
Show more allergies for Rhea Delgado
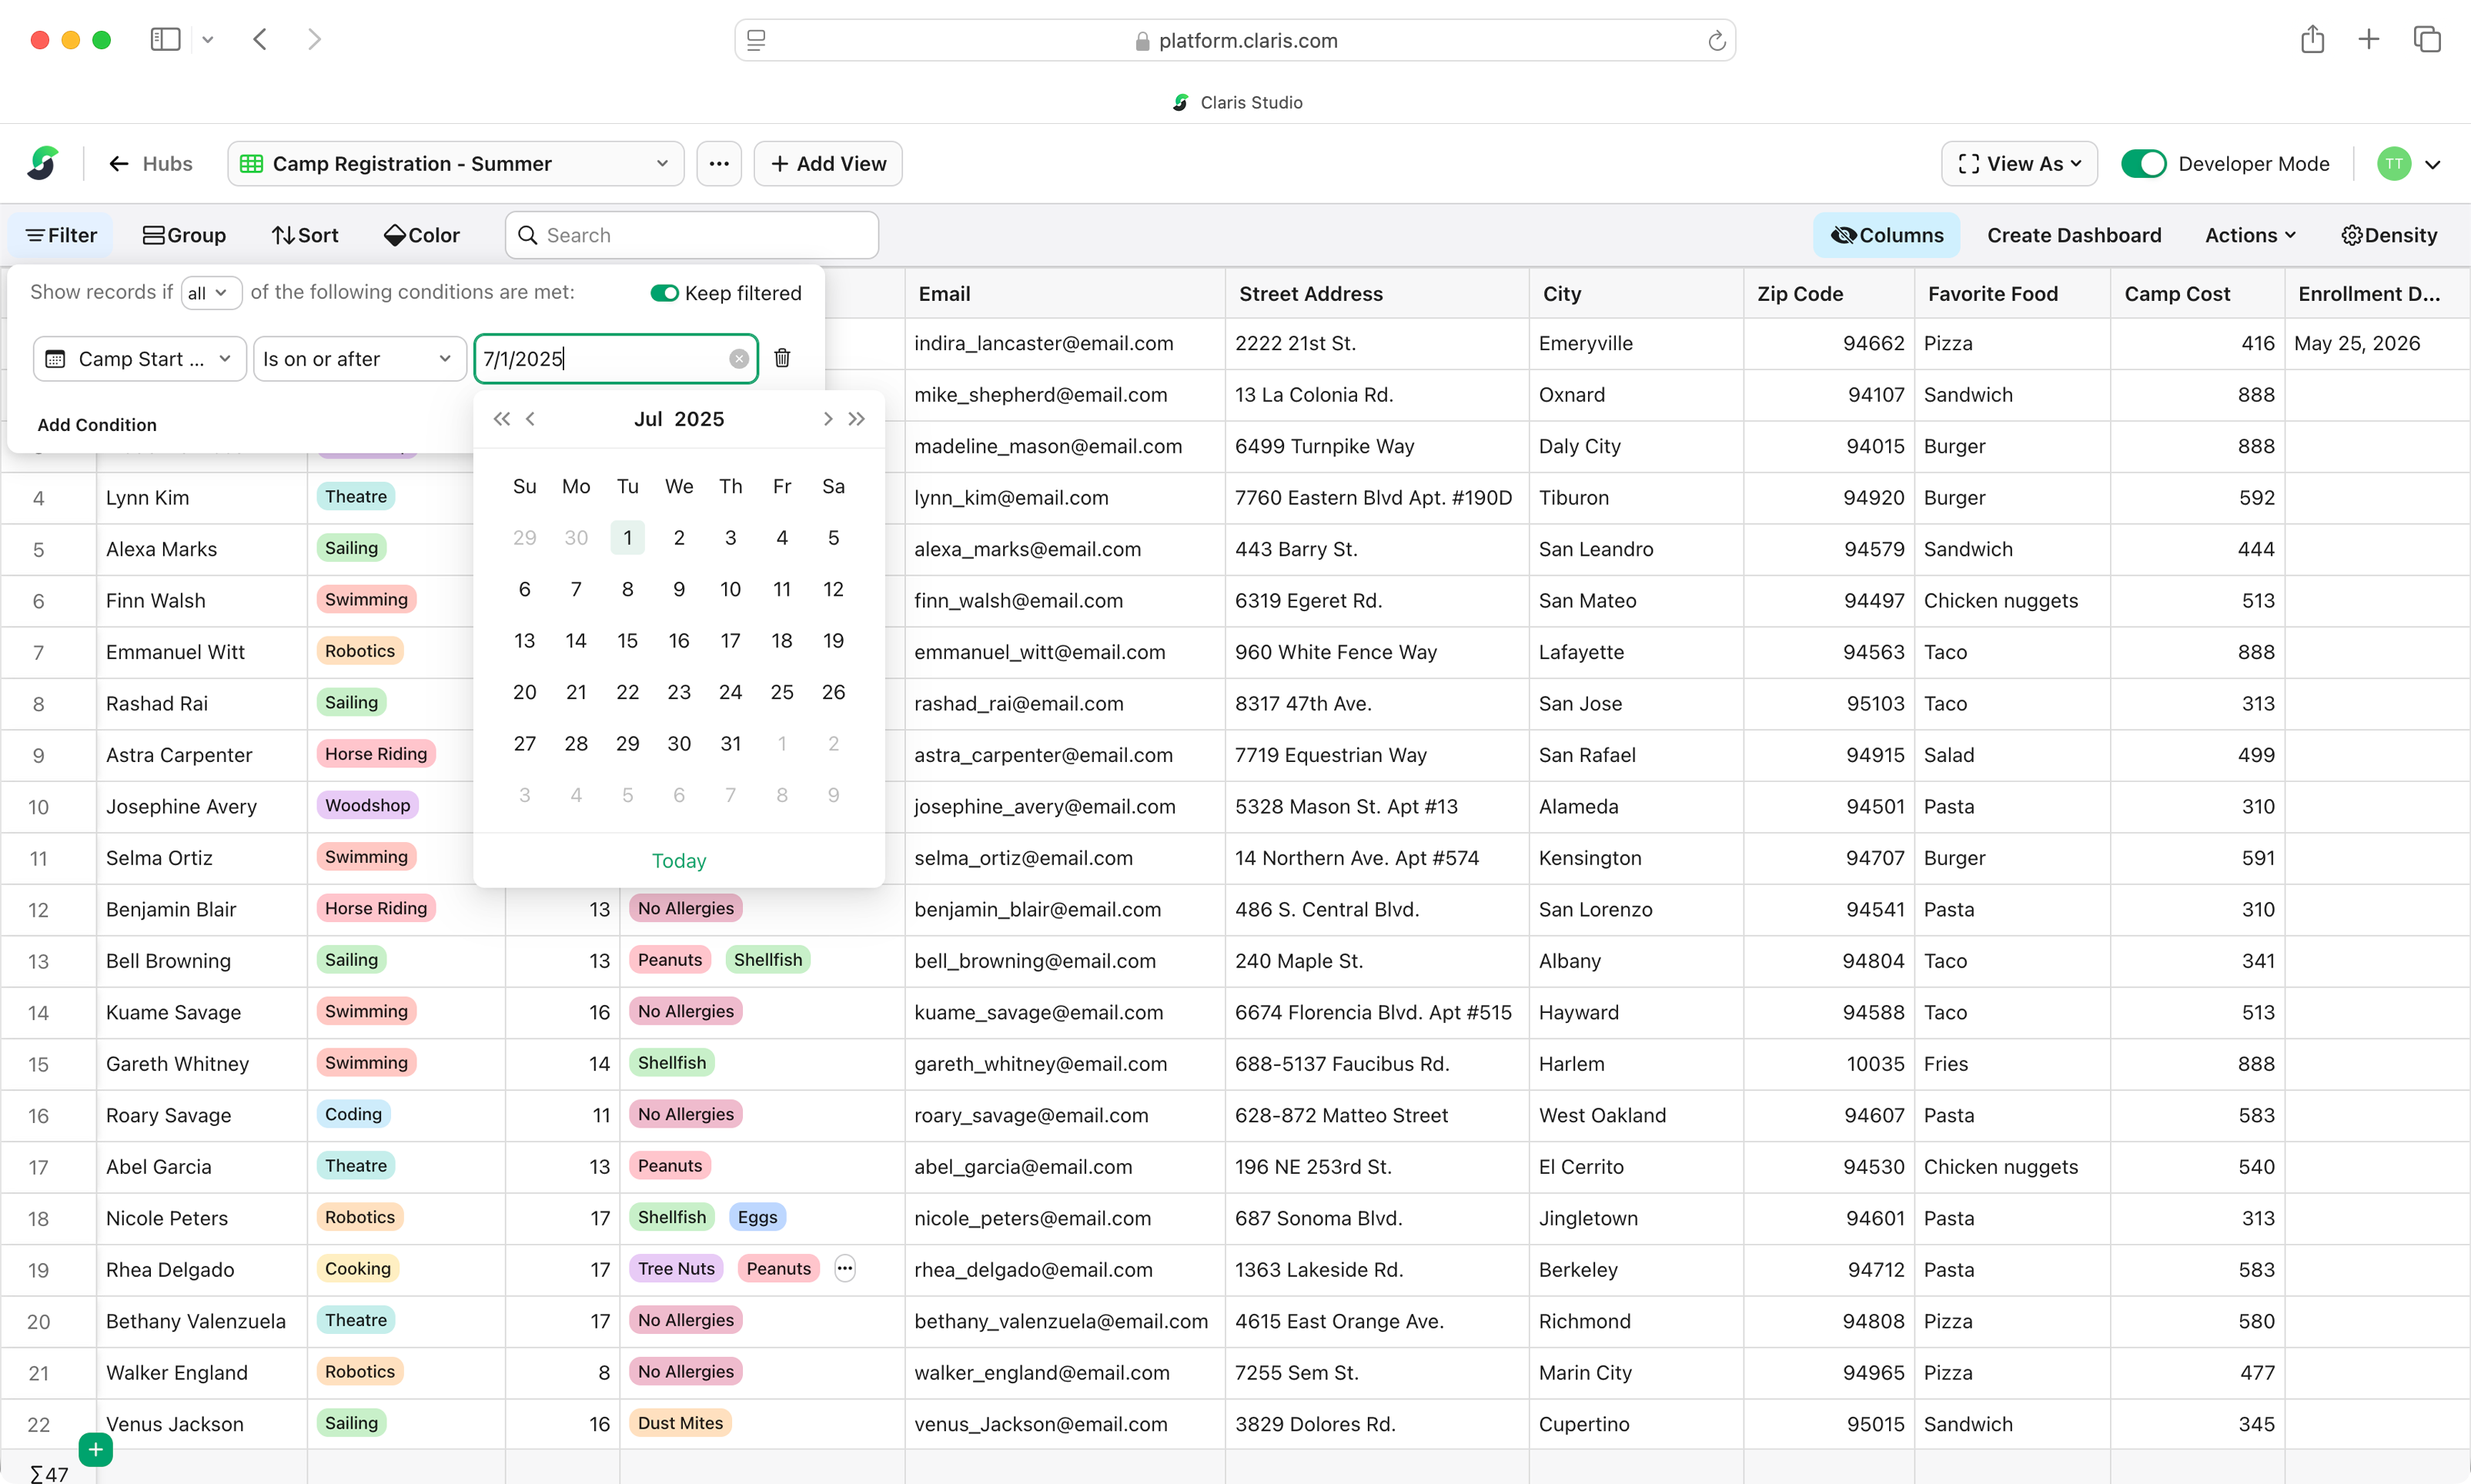coord(845,1268)
